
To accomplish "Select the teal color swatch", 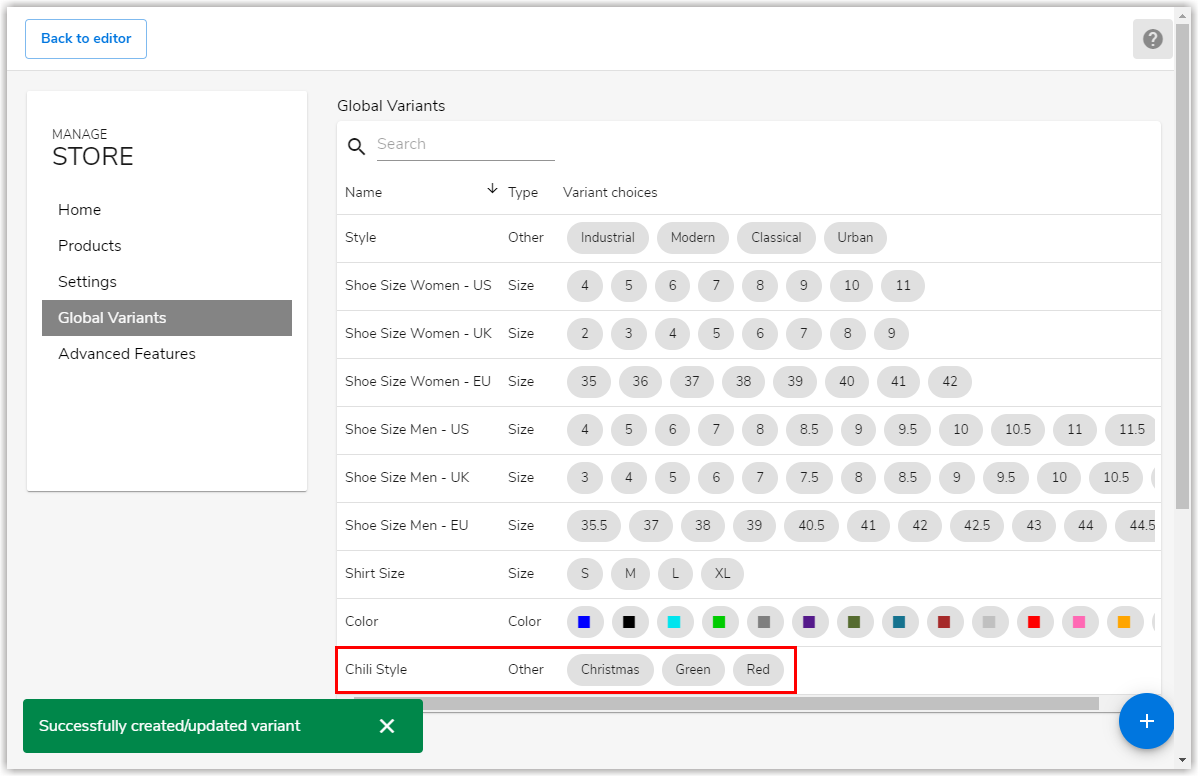I will (899, 622).
